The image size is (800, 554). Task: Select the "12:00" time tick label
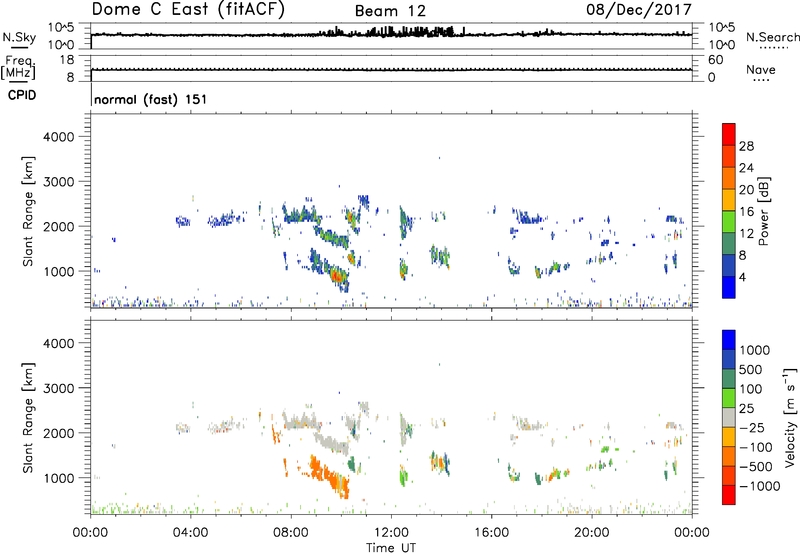point(391,533)
